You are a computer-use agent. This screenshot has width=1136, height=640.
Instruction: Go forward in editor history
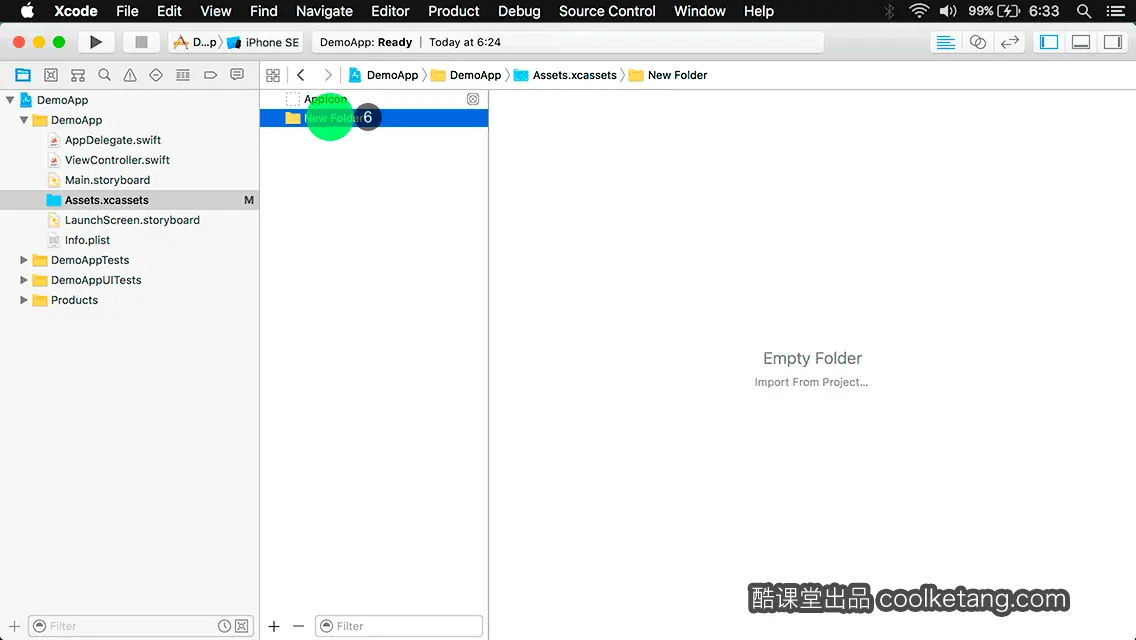point(327,75)
